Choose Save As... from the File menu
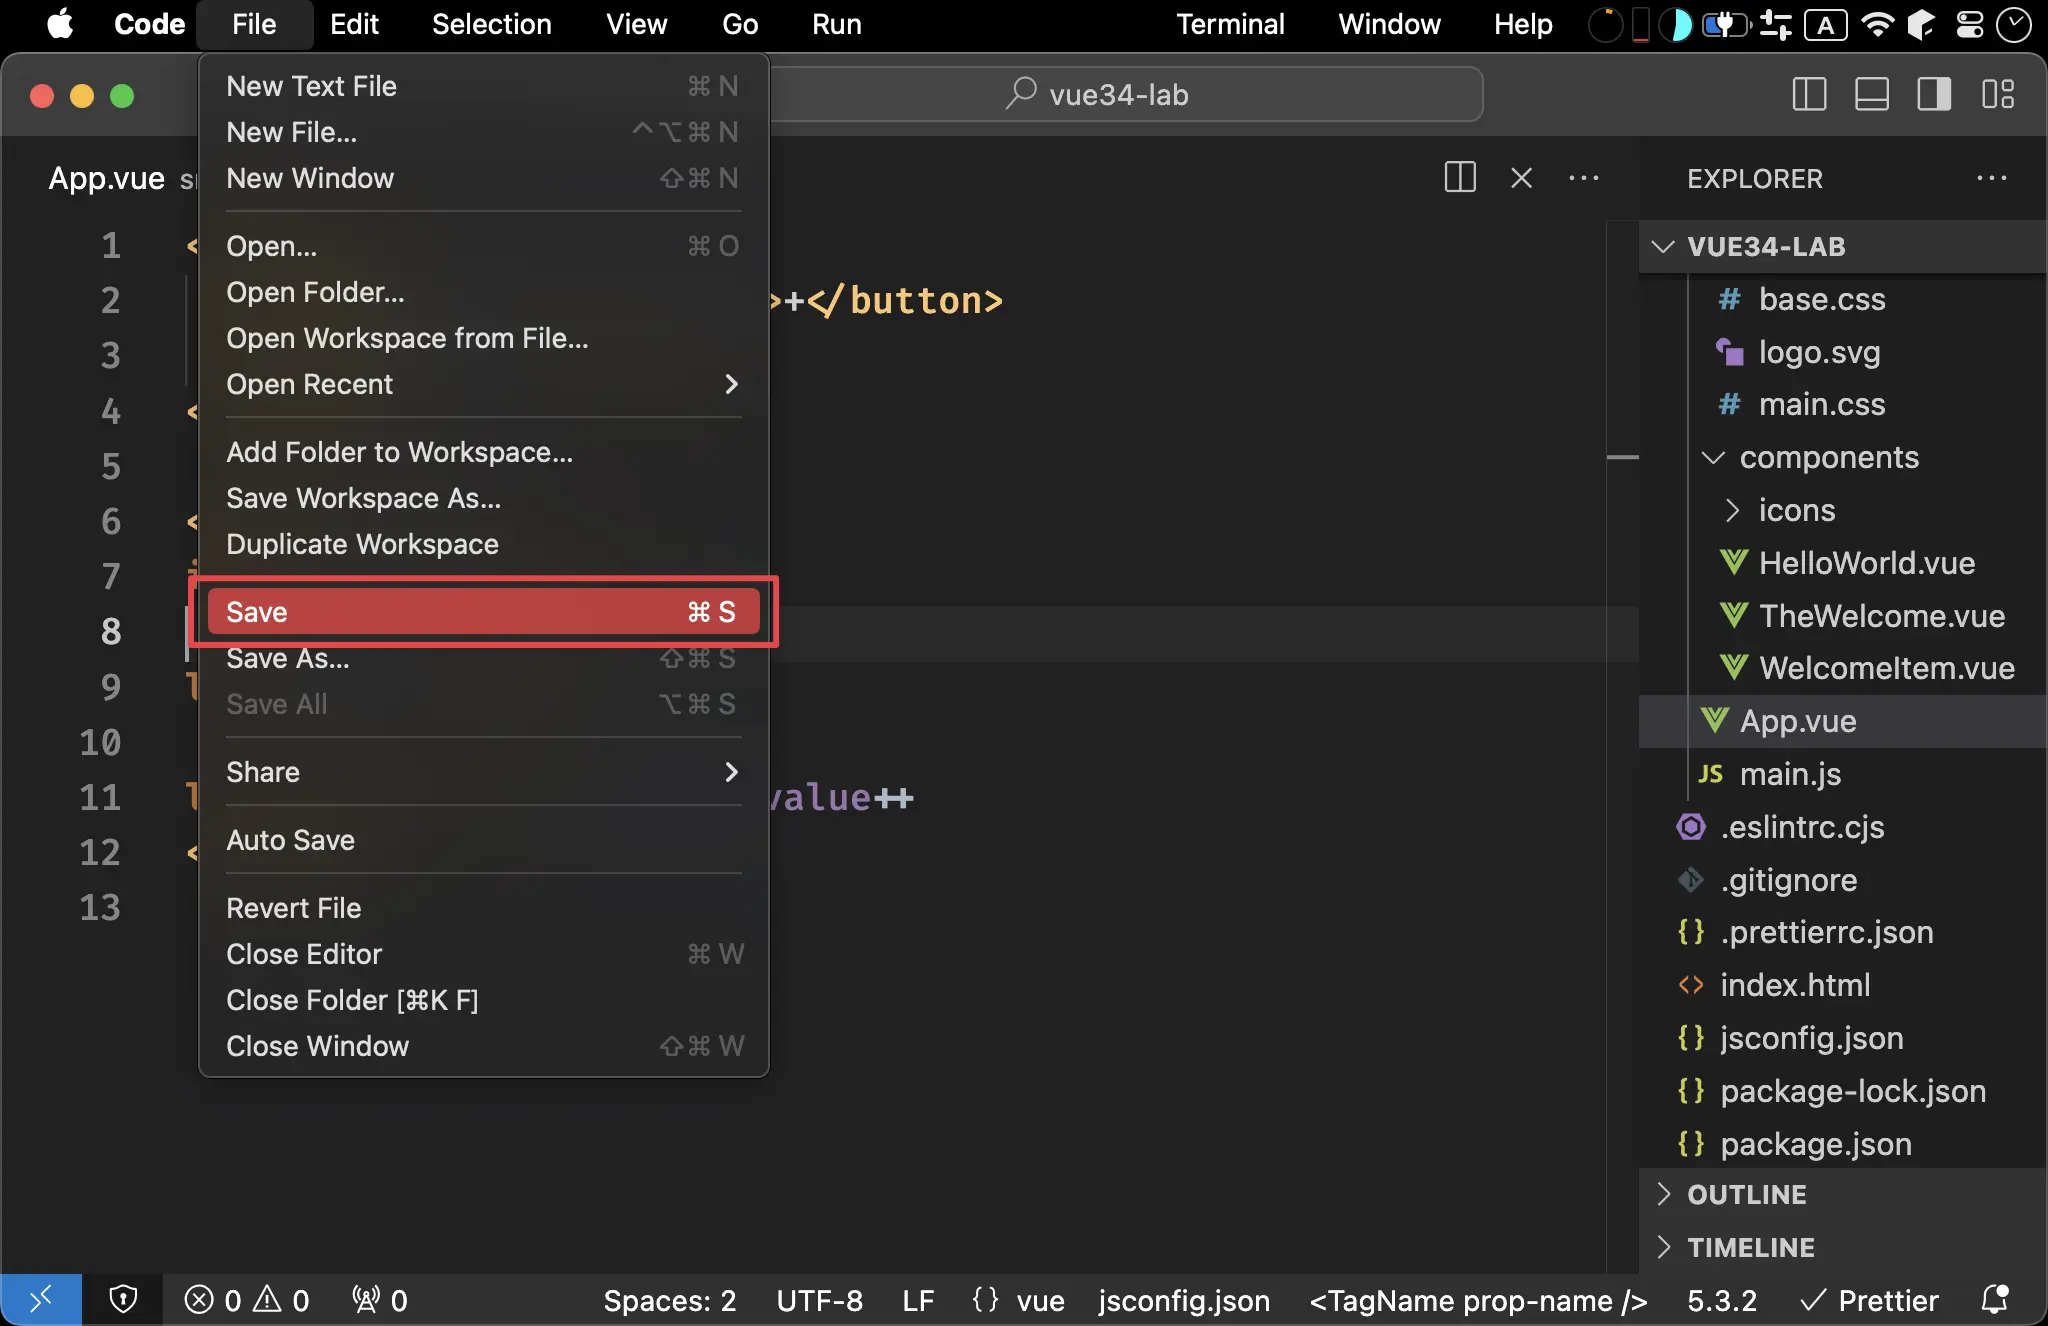 point(483,658)
